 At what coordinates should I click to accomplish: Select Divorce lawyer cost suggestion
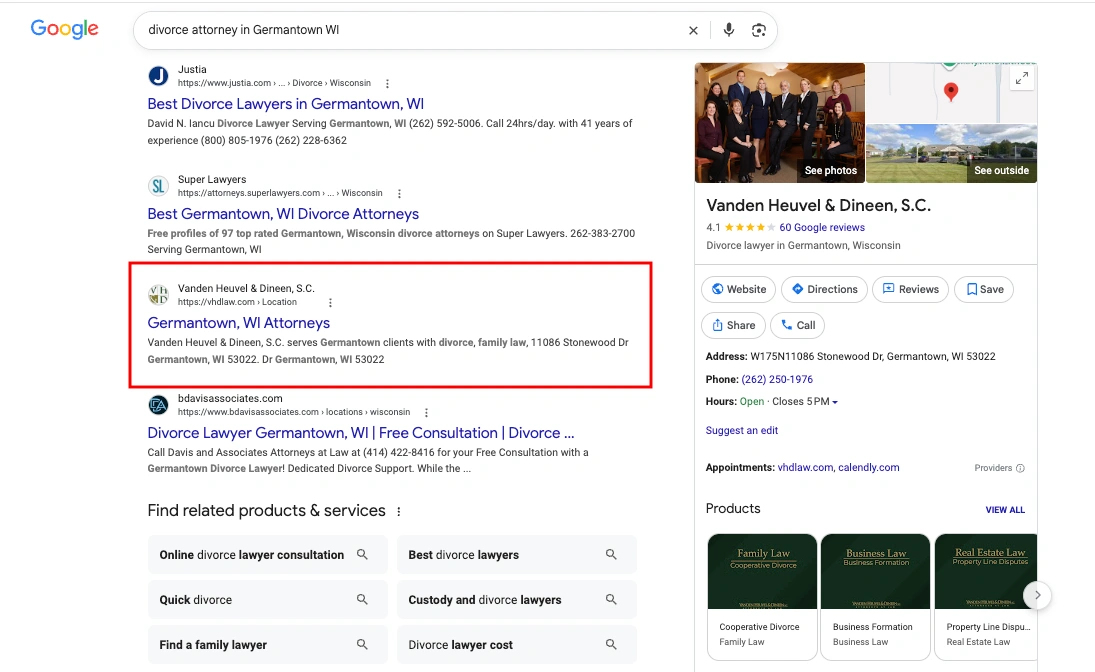click(516, 644)
